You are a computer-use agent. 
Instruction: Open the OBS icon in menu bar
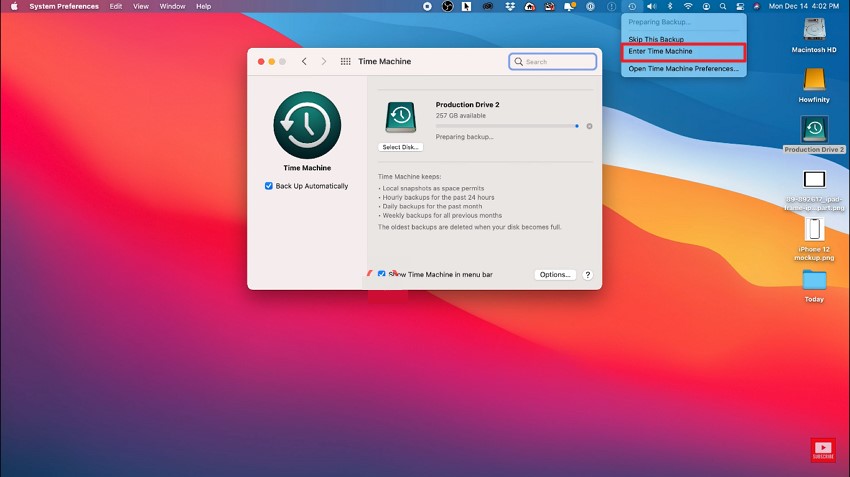click(x=447, y=7)
